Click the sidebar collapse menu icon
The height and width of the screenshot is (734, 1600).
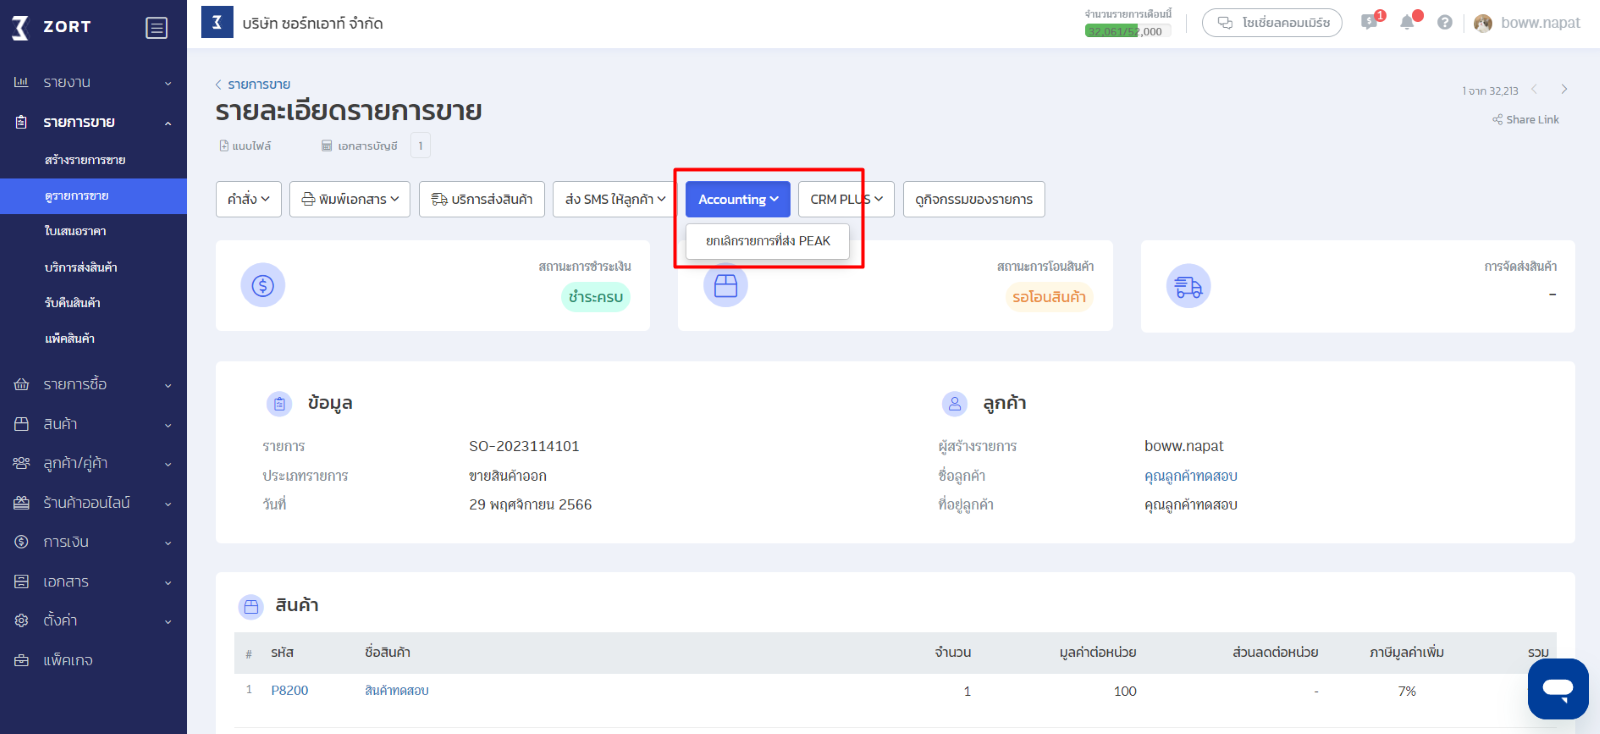(x=156, y=28)
